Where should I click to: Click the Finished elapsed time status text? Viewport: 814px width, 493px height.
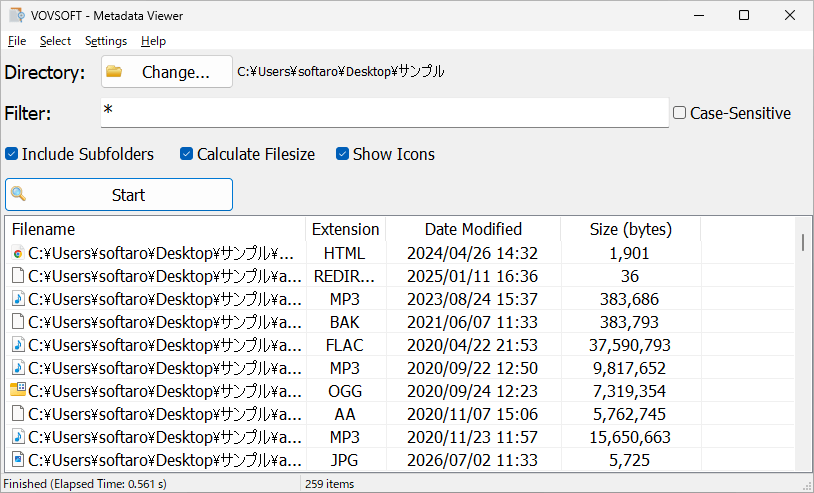[85, 484]
